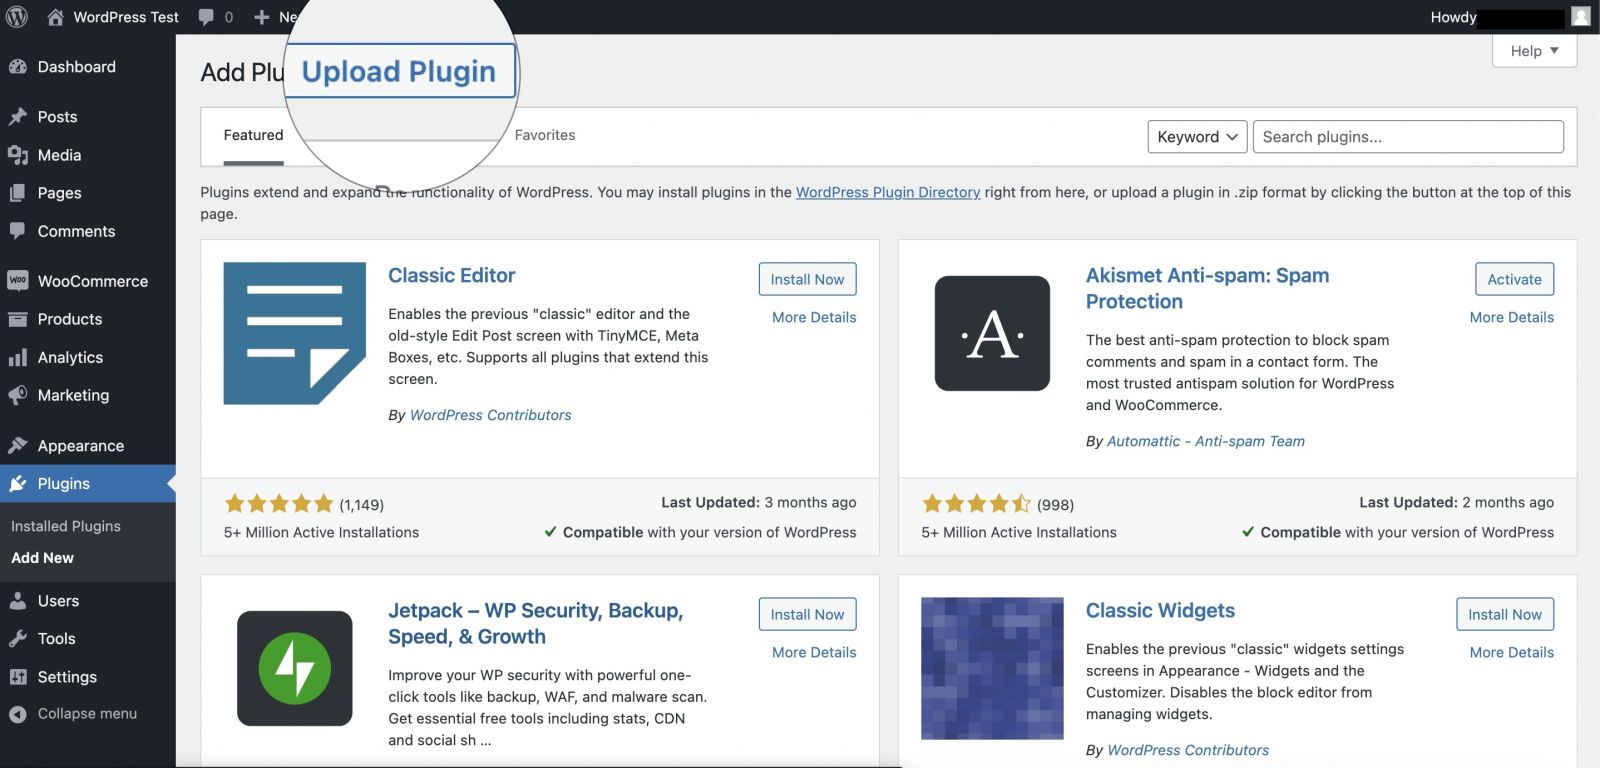Open the WordPress logo menu
This screenshot has width=1600, height=768.
pyautogui.click(x=16, y=17)
